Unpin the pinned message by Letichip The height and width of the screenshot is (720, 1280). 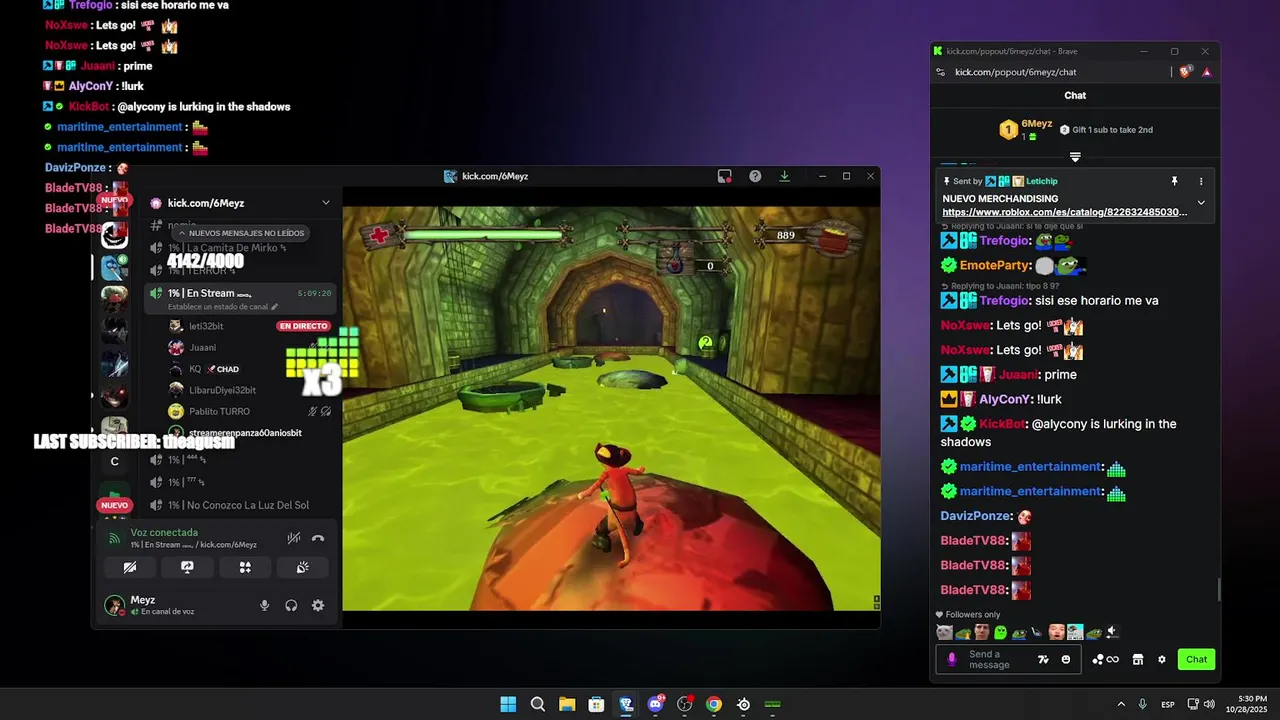(x=1175, y=181)
